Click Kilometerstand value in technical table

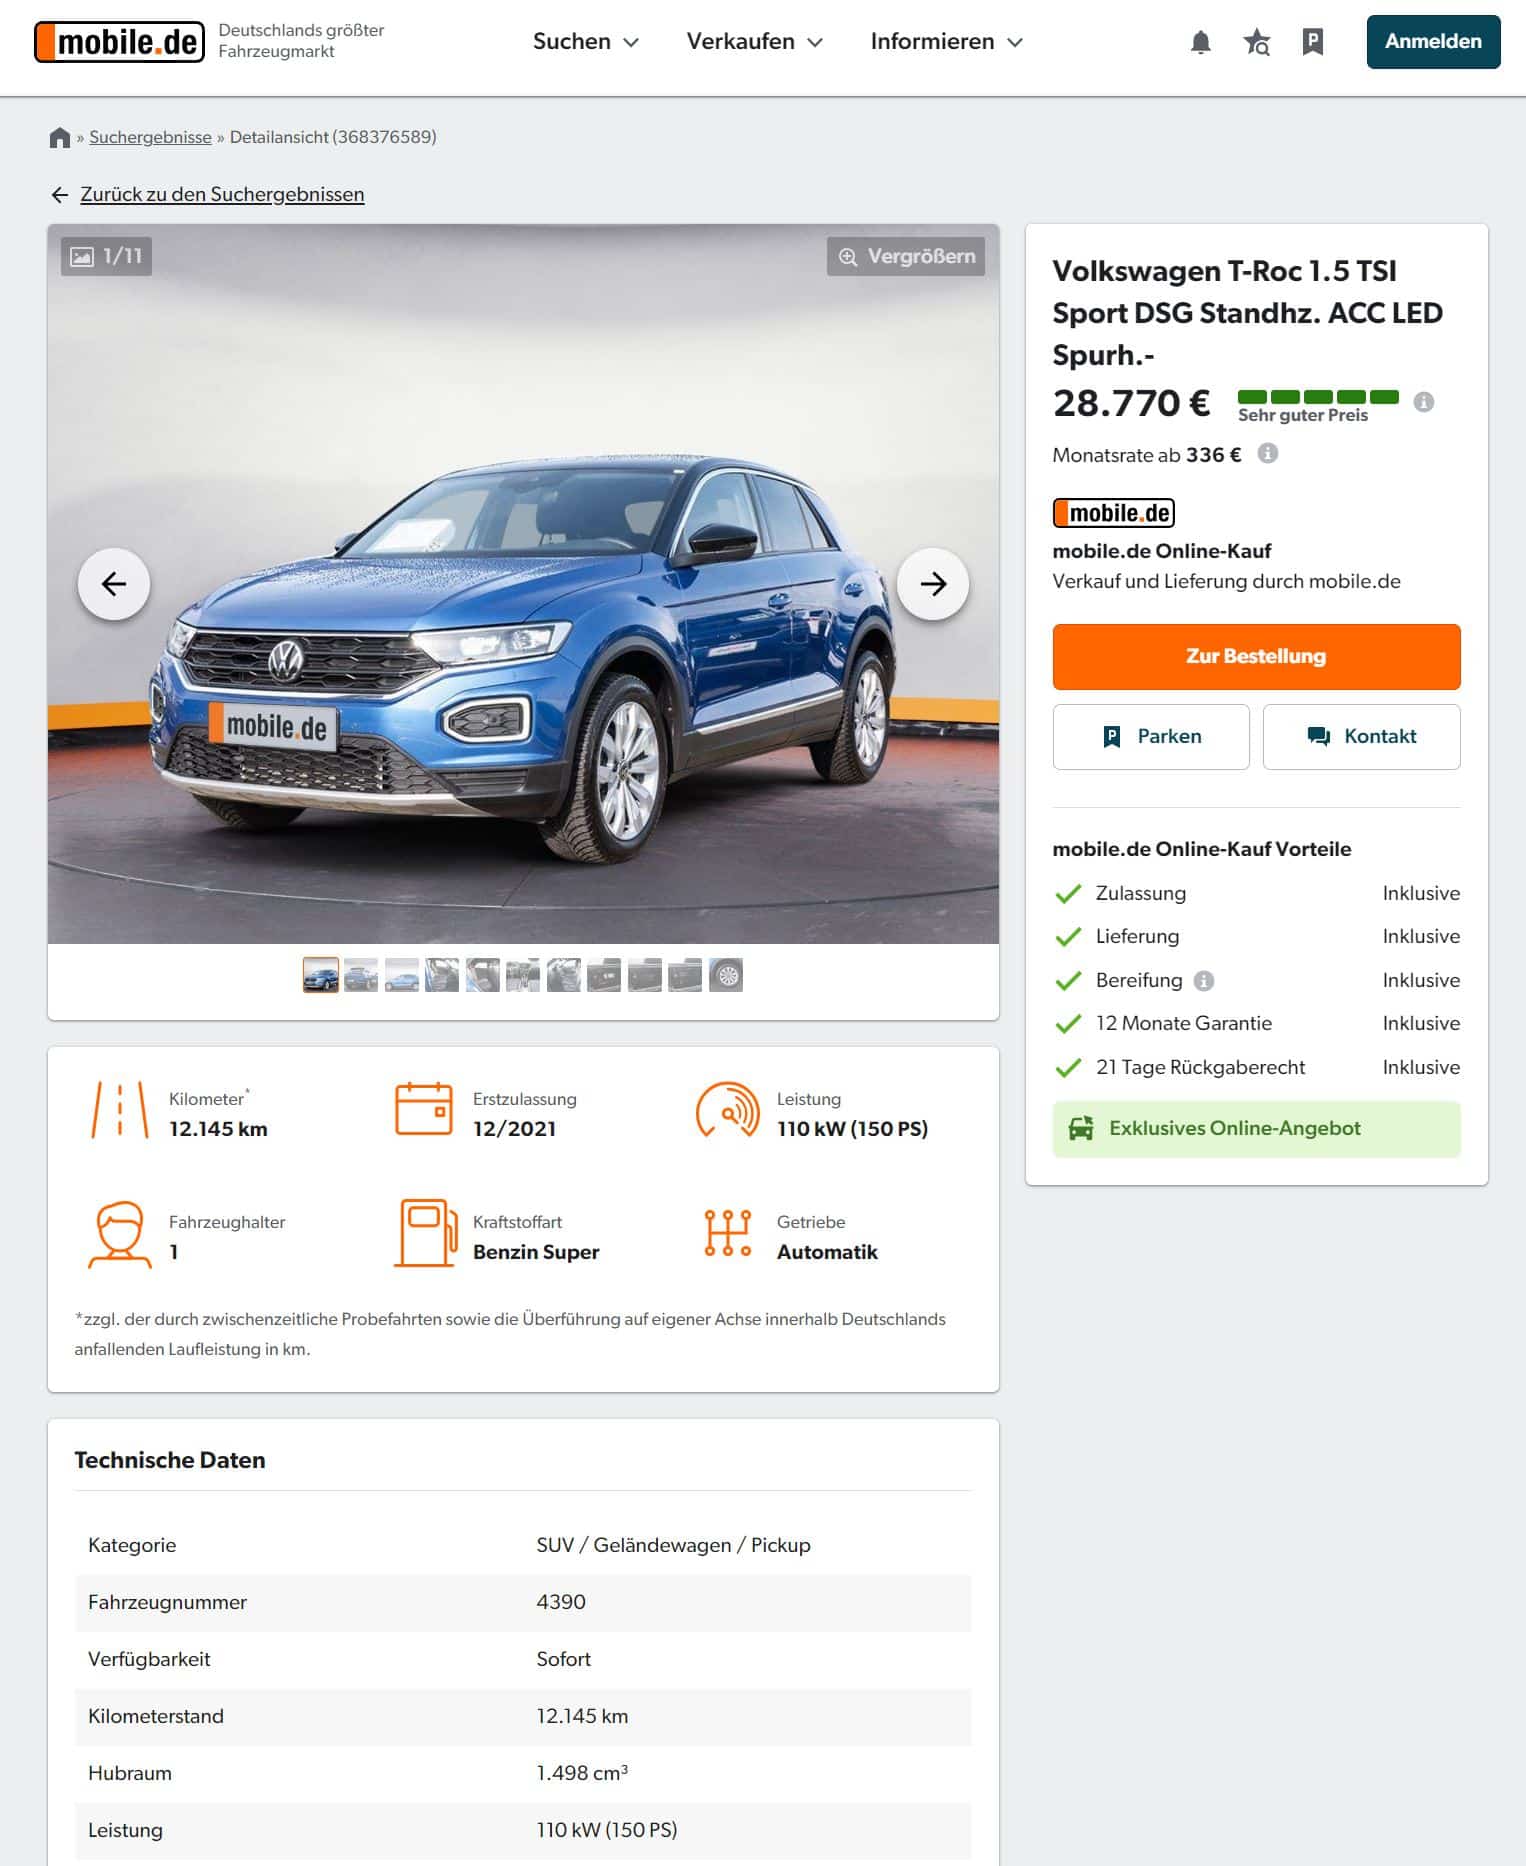582,1716
